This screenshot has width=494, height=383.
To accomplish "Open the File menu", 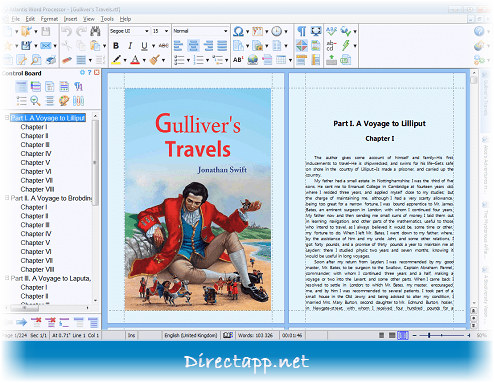I will pyautogui.click(x=16, y=19).
